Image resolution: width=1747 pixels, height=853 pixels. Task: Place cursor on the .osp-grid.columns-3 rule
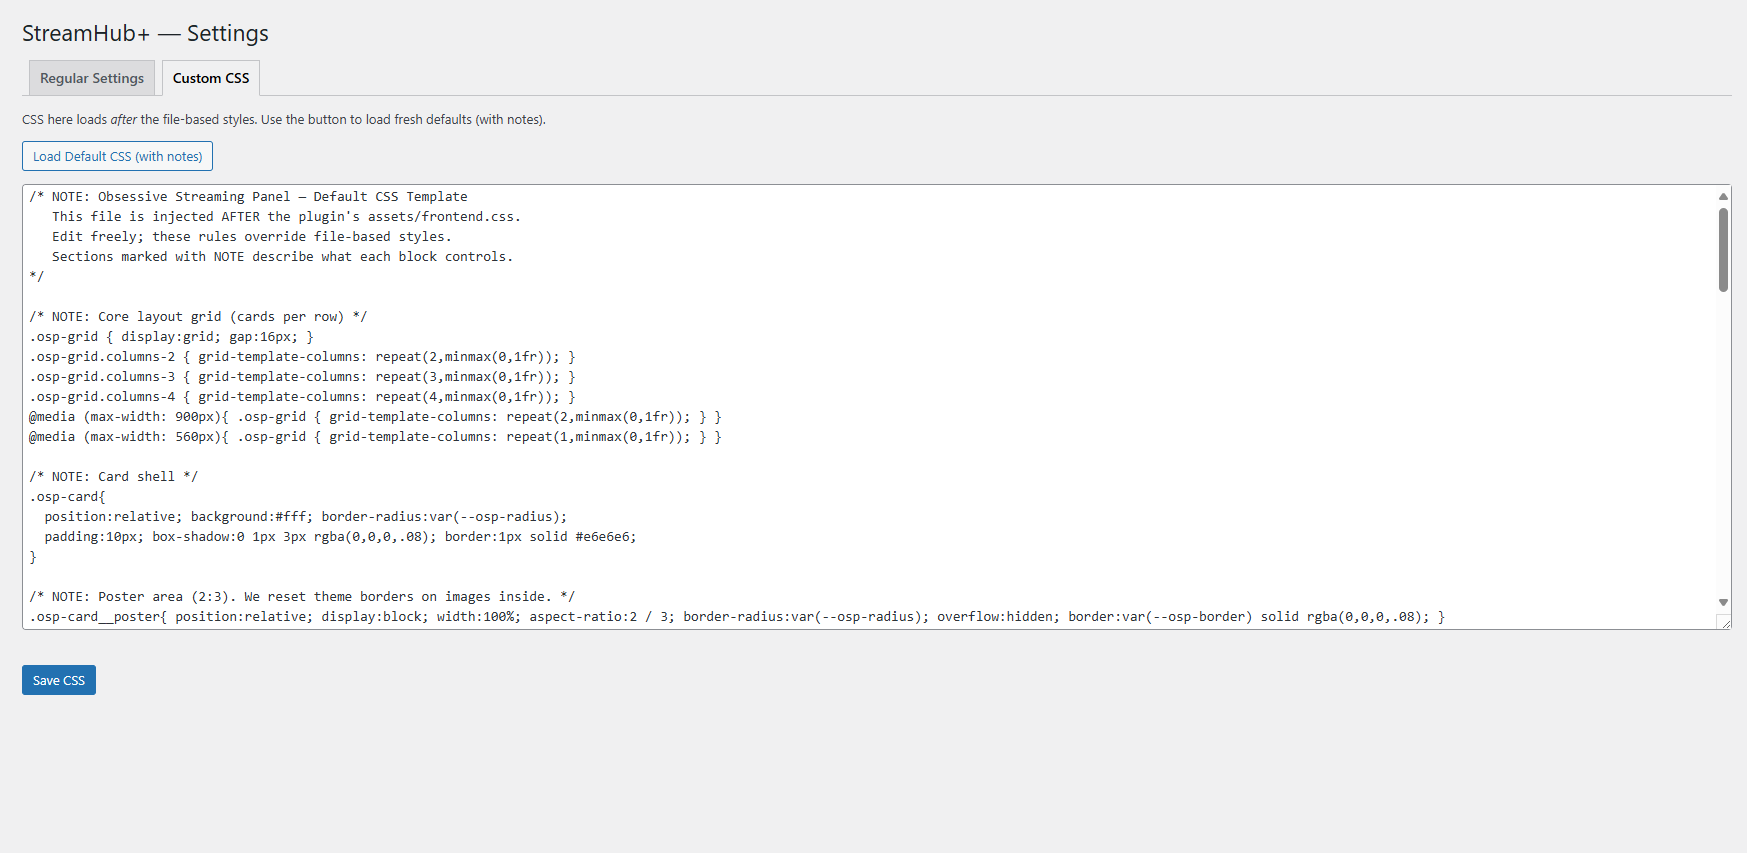[x=302, y=377]
